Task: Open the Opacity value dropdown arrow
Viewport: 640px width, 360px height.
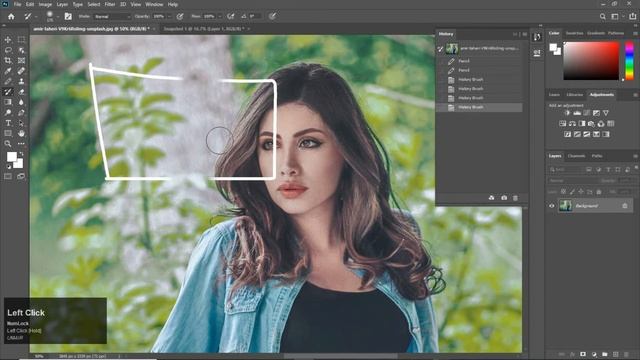Action: tap(169, 16)
